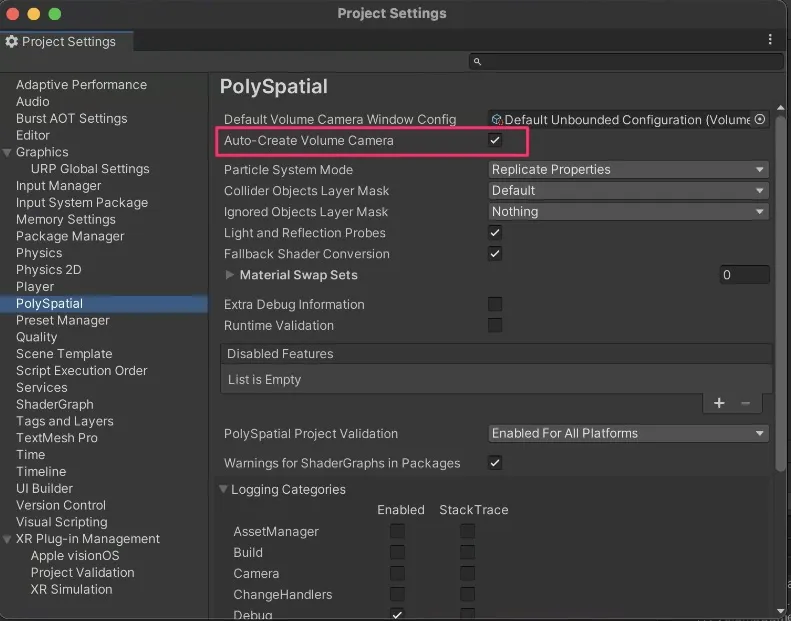Enable Extra Debug Information checkbox
The image size is (791, 621).
pos(495,304)
